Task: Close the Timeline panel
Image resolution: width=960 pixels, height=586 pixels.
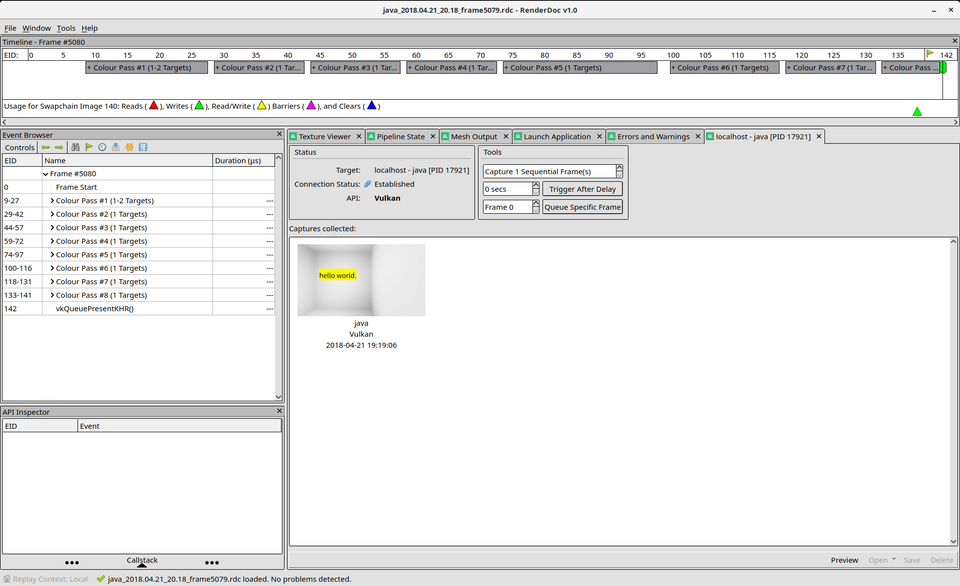Action: (954, 41)
